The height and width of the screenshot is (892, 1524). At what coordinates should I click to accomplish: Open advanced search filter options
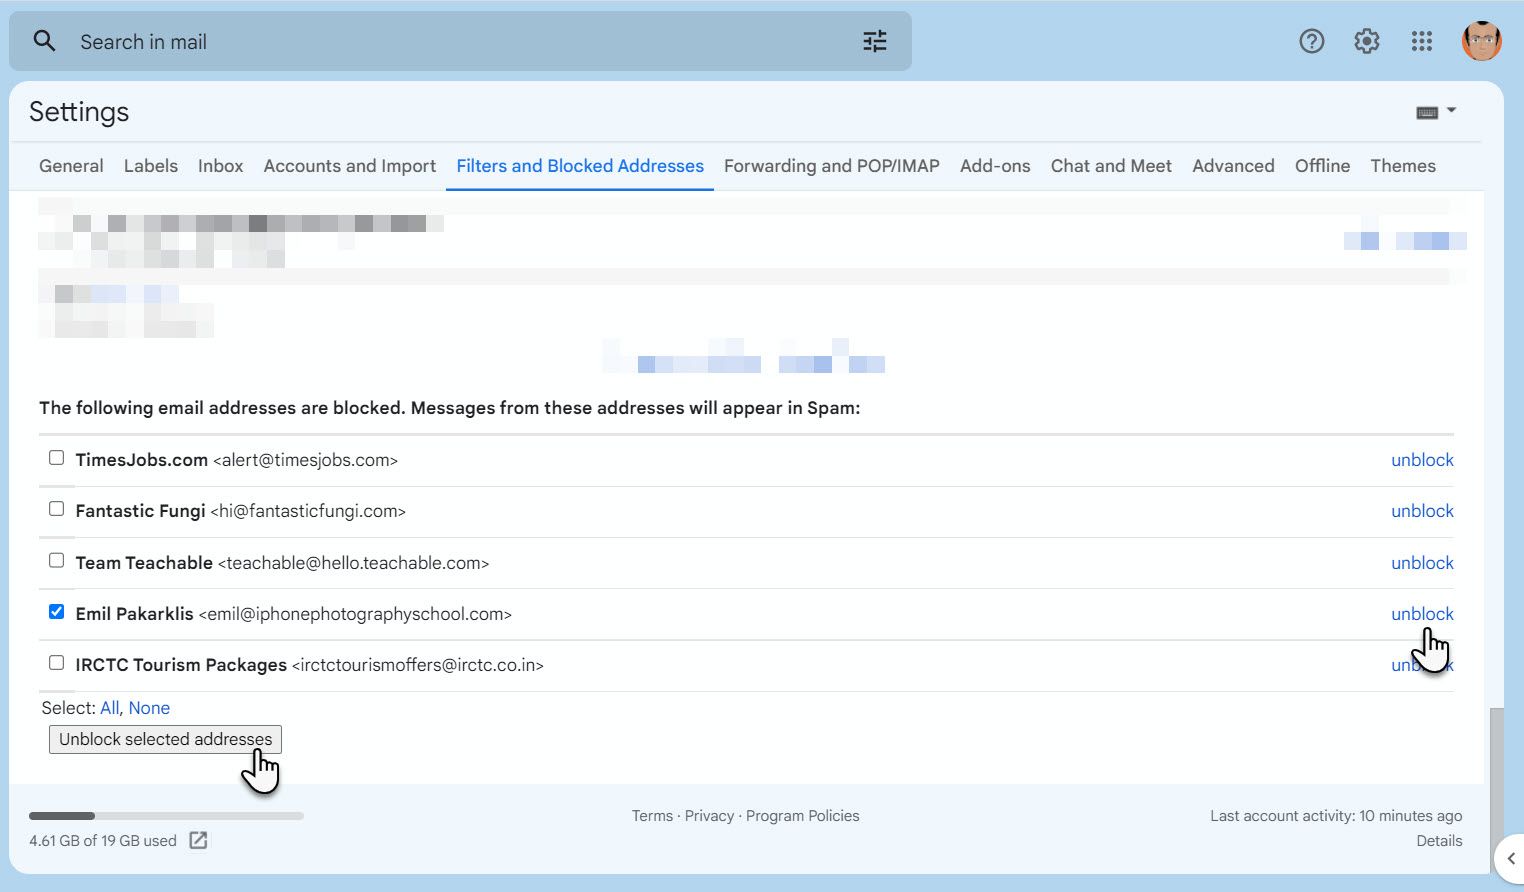coord(874,40)
